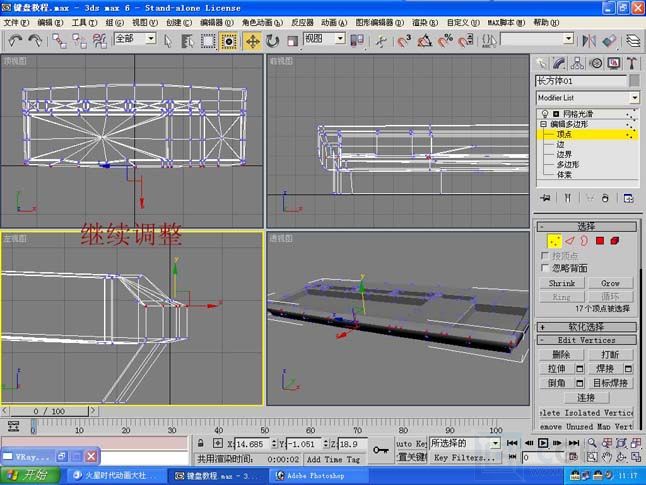Viewport: 646px width, 485px height.
Task: Click the Use Pivot Point Center icon
Action: 357,41
